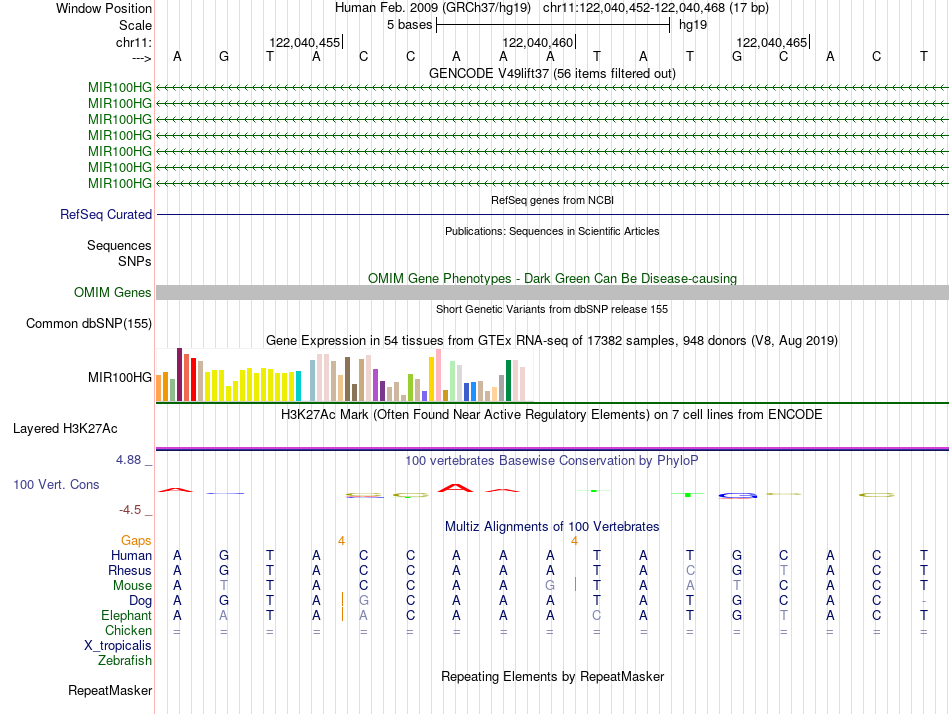Open the H3K27Ac Mark track title
Image resolution: width=950 pixels, height=714 pixels.
coord(552,415)
